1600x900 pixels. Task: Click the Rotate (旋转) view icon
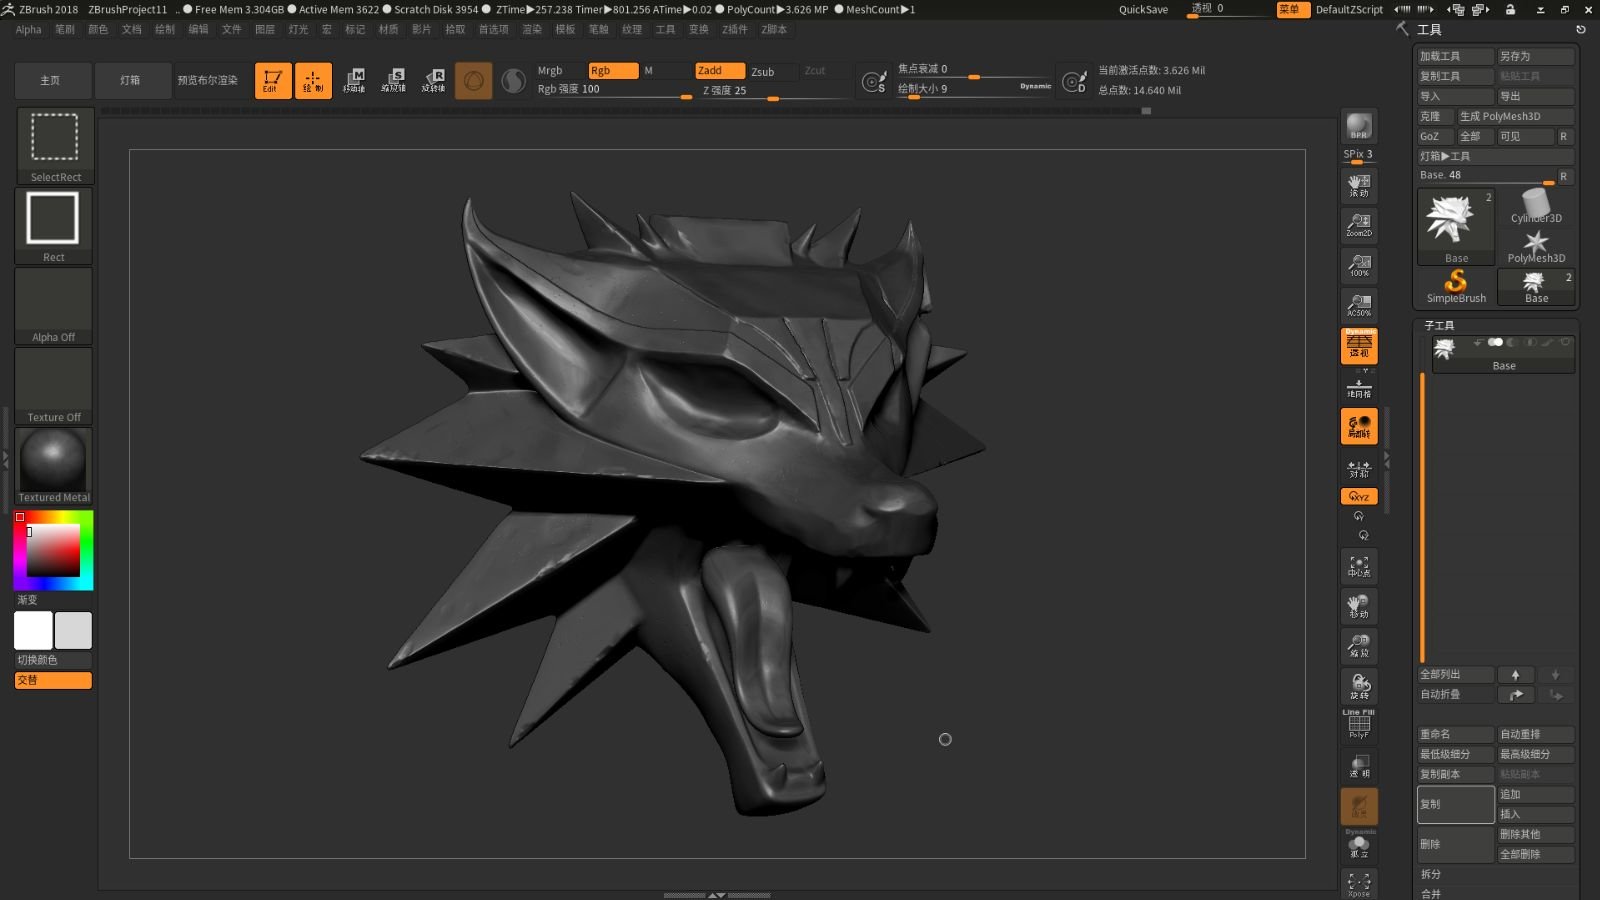(1359, 686)
